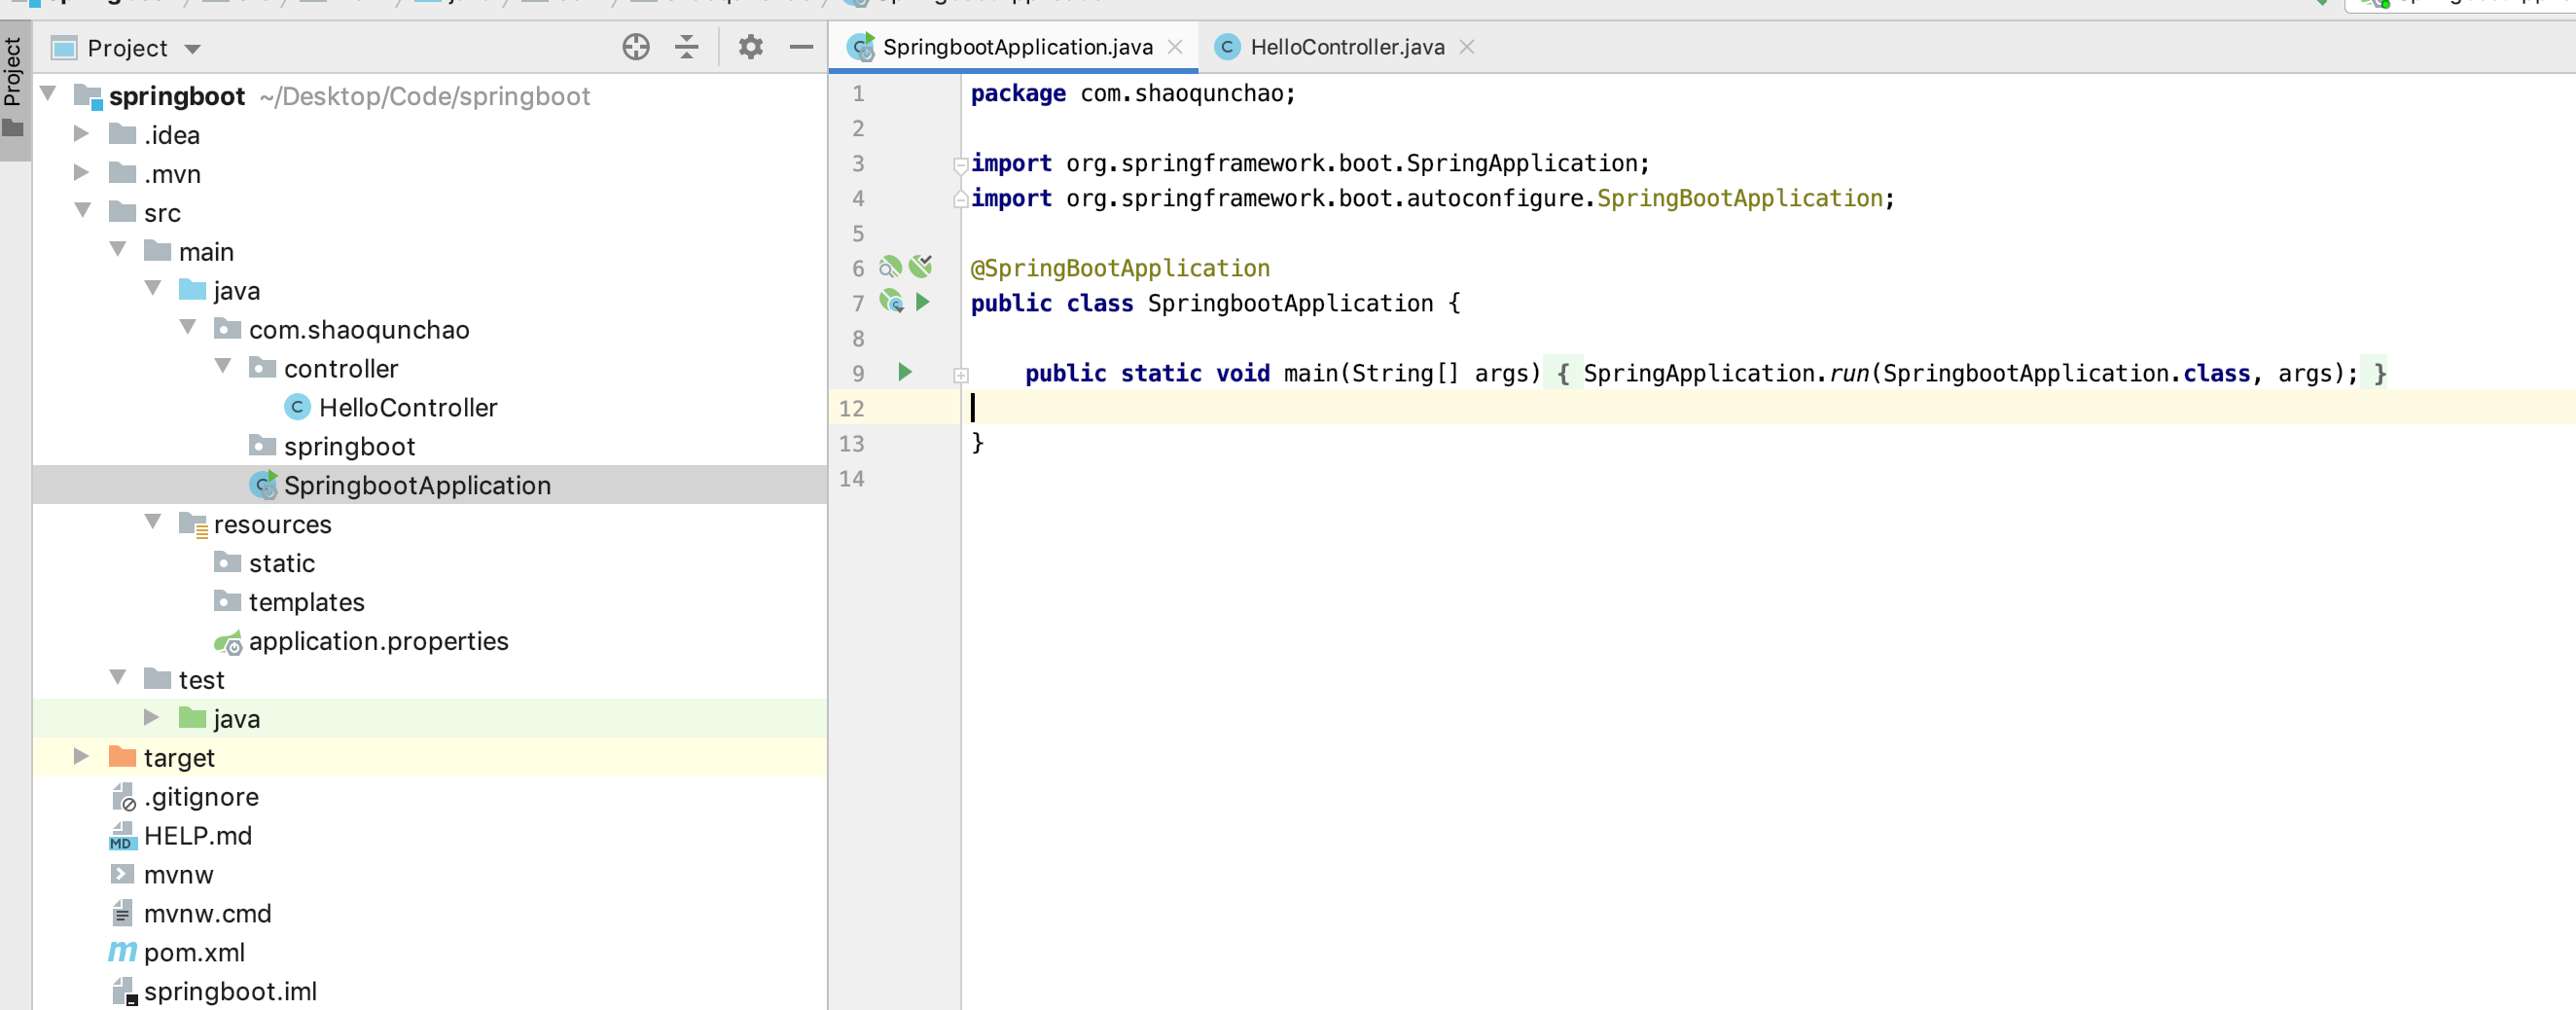Collapse the main folder

click(x=118, y=250)
